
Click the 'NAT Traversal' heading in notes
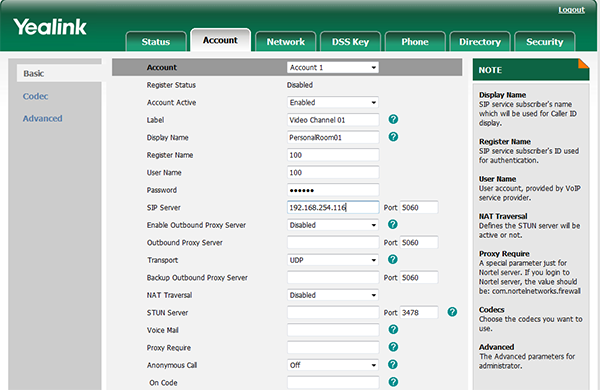tap(503, 216)
